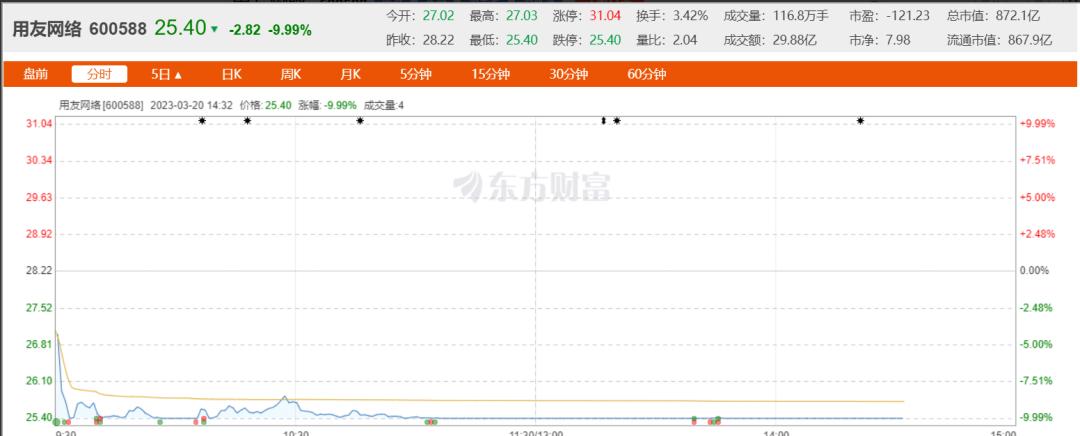Expand the 5日 multi-day dropdown
The image size is (1080, 436).
point(167,74)
